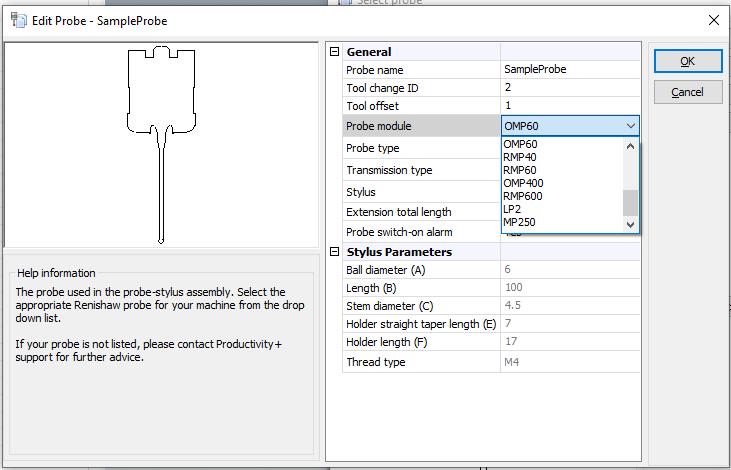
Task: Select the Extension total length row
Action: [421, 212]
